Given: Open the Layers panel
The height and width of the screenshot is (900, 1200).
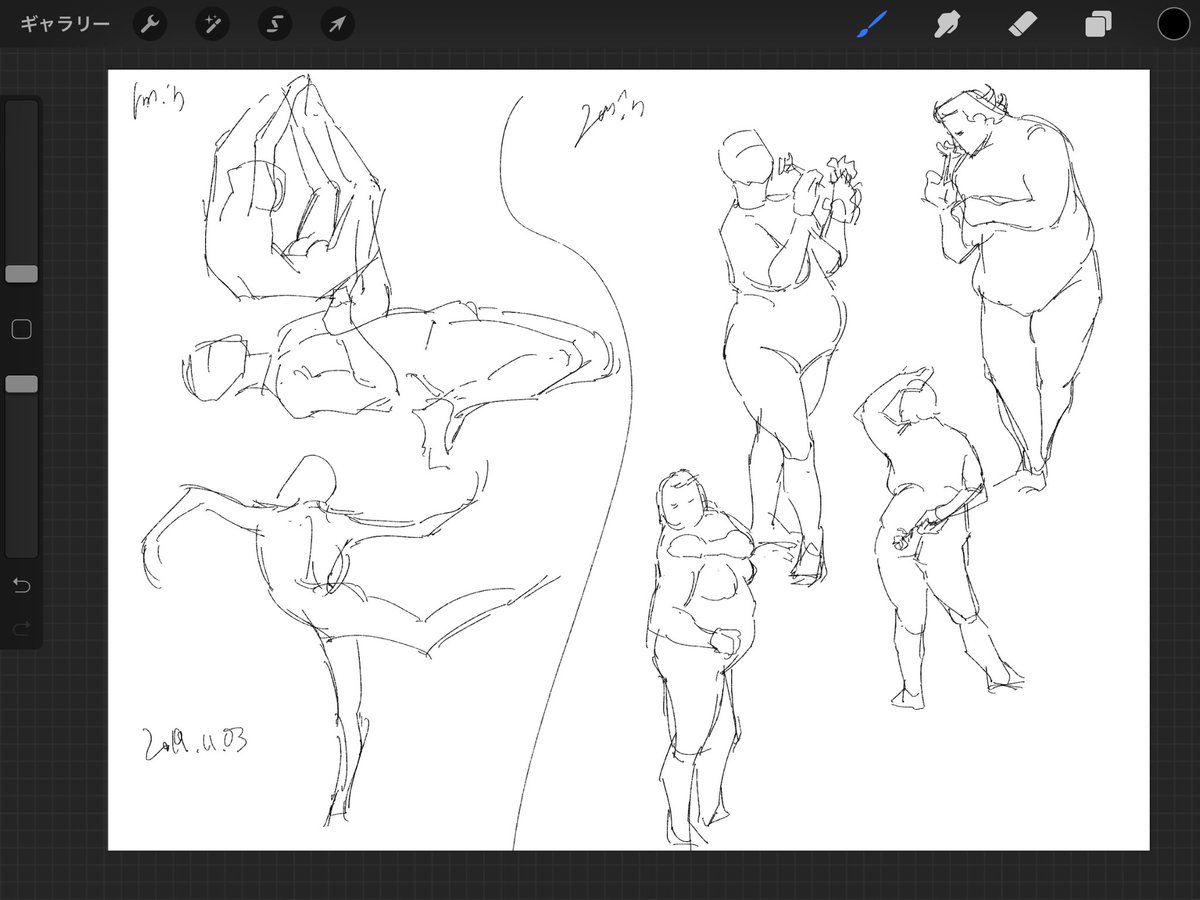Looking at the screenshot, I should coord(1098,24).
